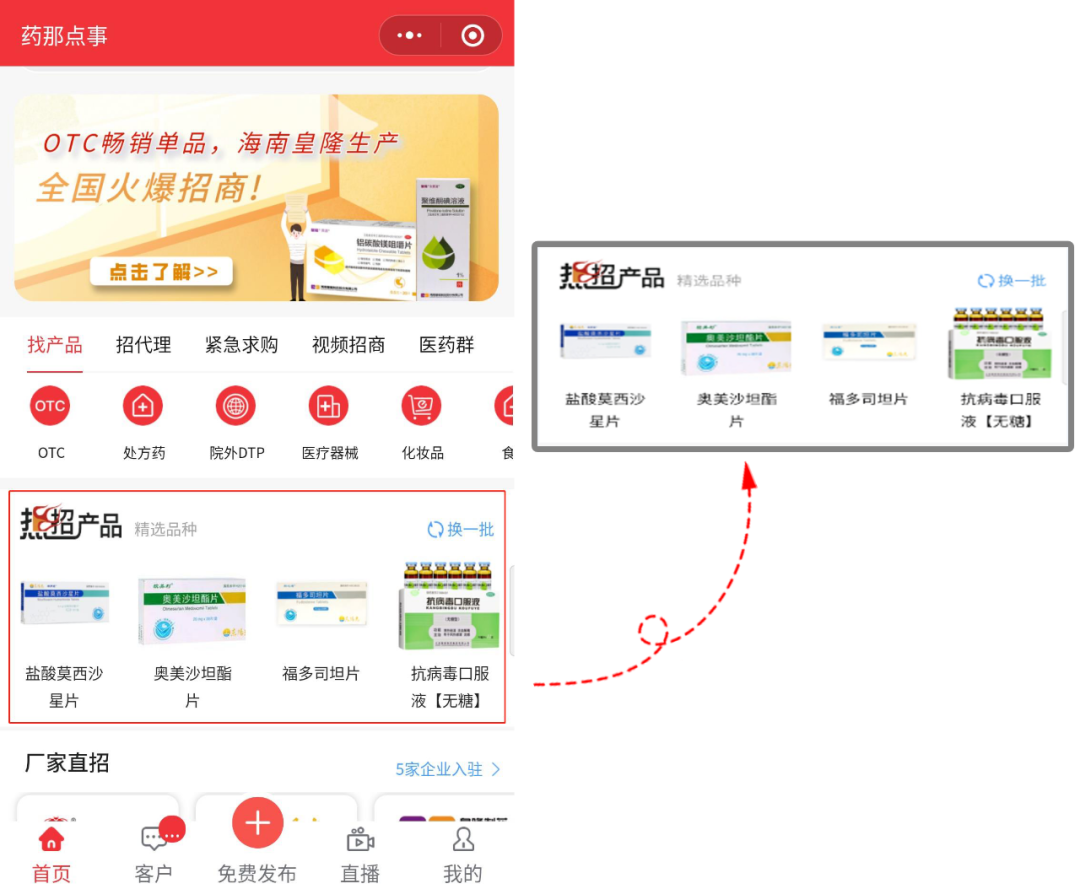Select the 医疗器械 category icon

coord(329,406)
